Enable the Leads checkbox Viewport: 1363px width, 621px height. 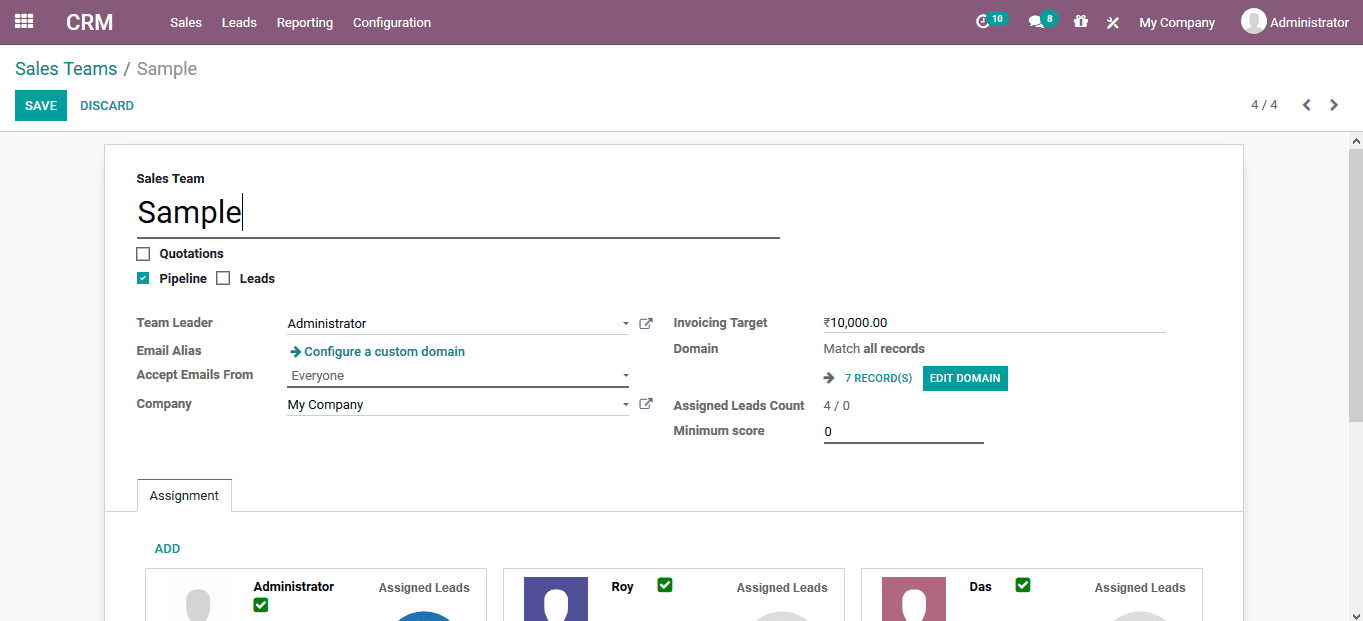[222, 277]
